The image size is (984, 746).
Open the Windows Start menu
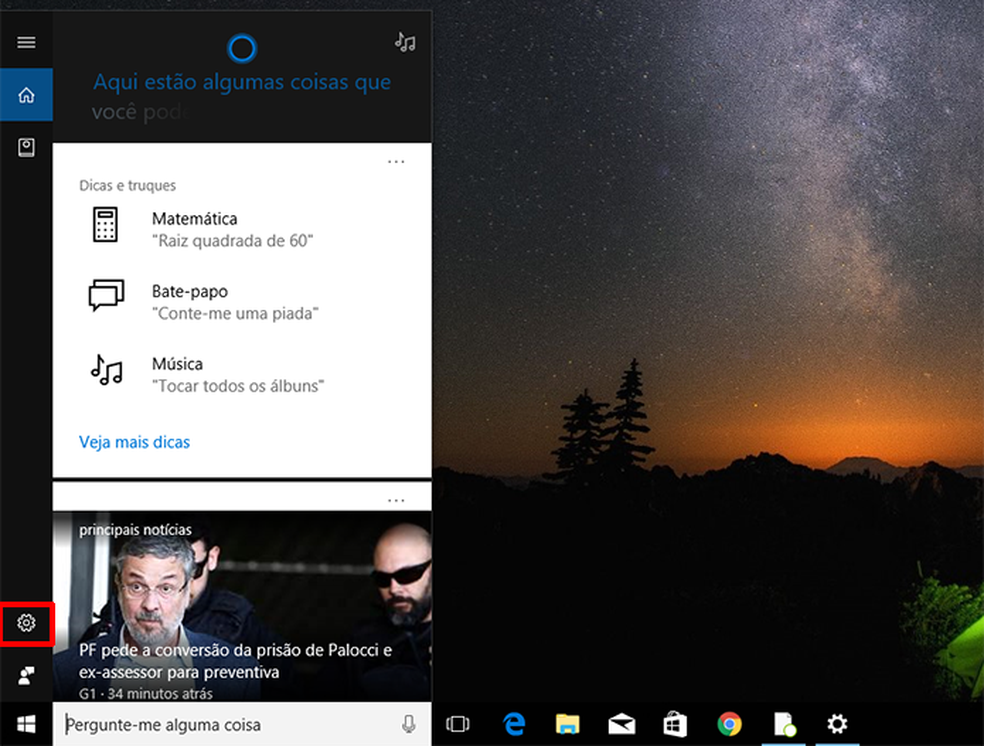(25, 723)
